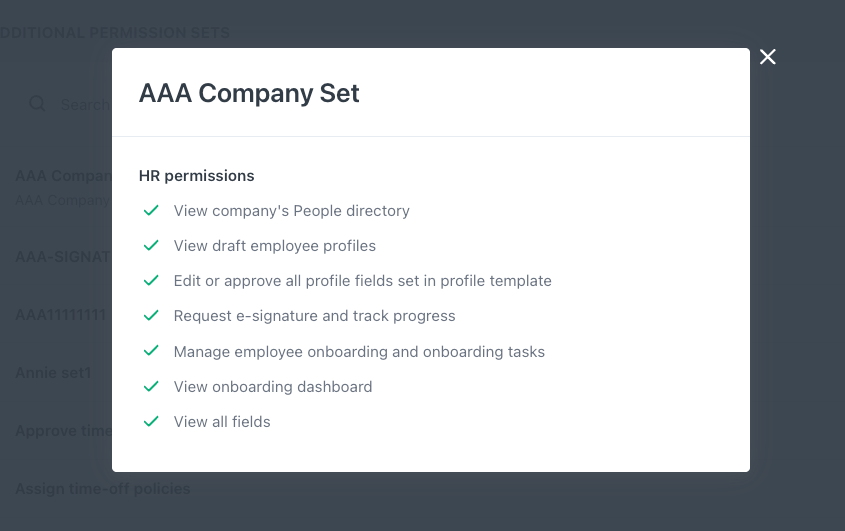Click checkmark beside View all fields

coord(151,421)
